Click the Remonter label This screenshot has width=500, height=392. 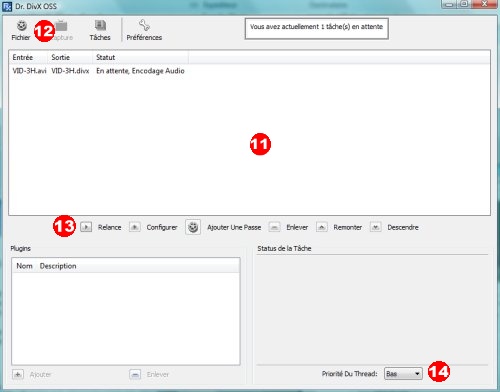tap(348, 227)
